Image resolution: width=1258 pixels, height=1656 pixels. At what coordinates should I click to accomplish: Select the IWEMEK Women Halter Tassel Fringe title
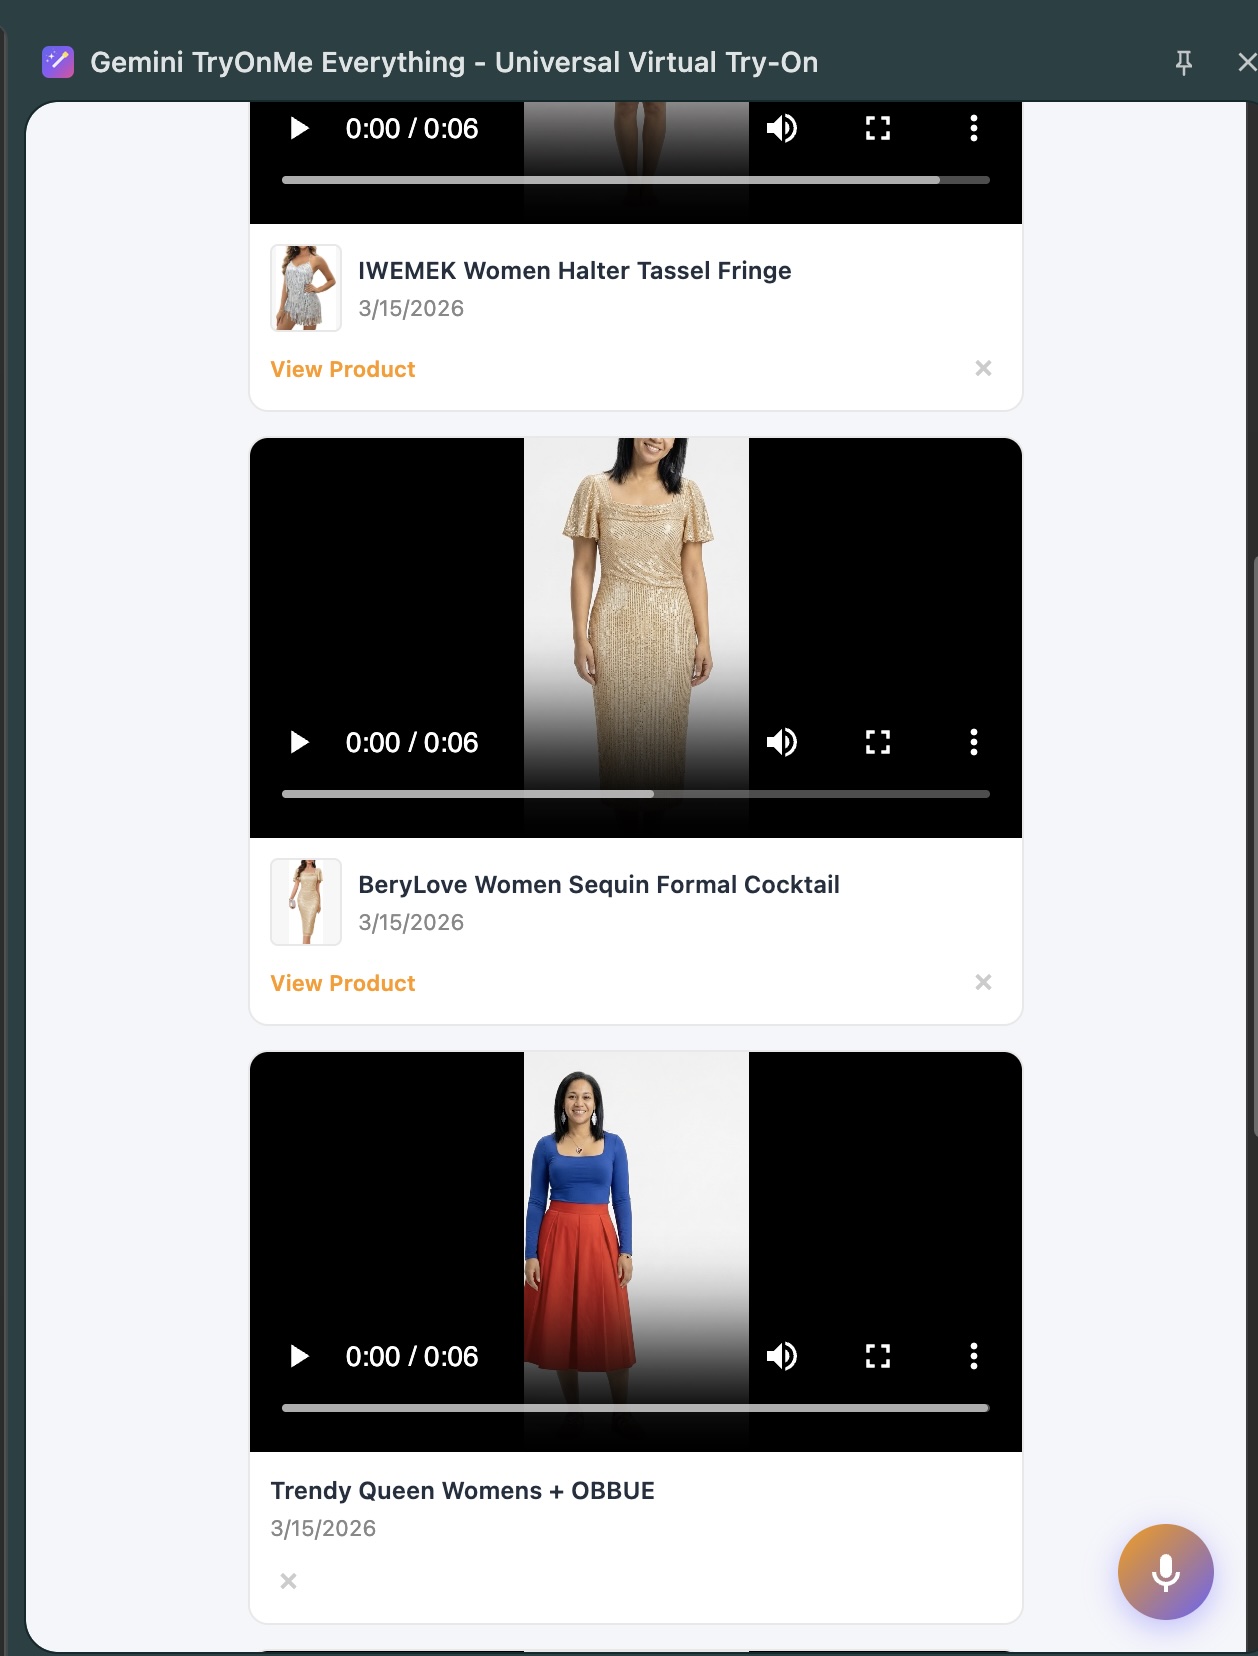(575, 271)
